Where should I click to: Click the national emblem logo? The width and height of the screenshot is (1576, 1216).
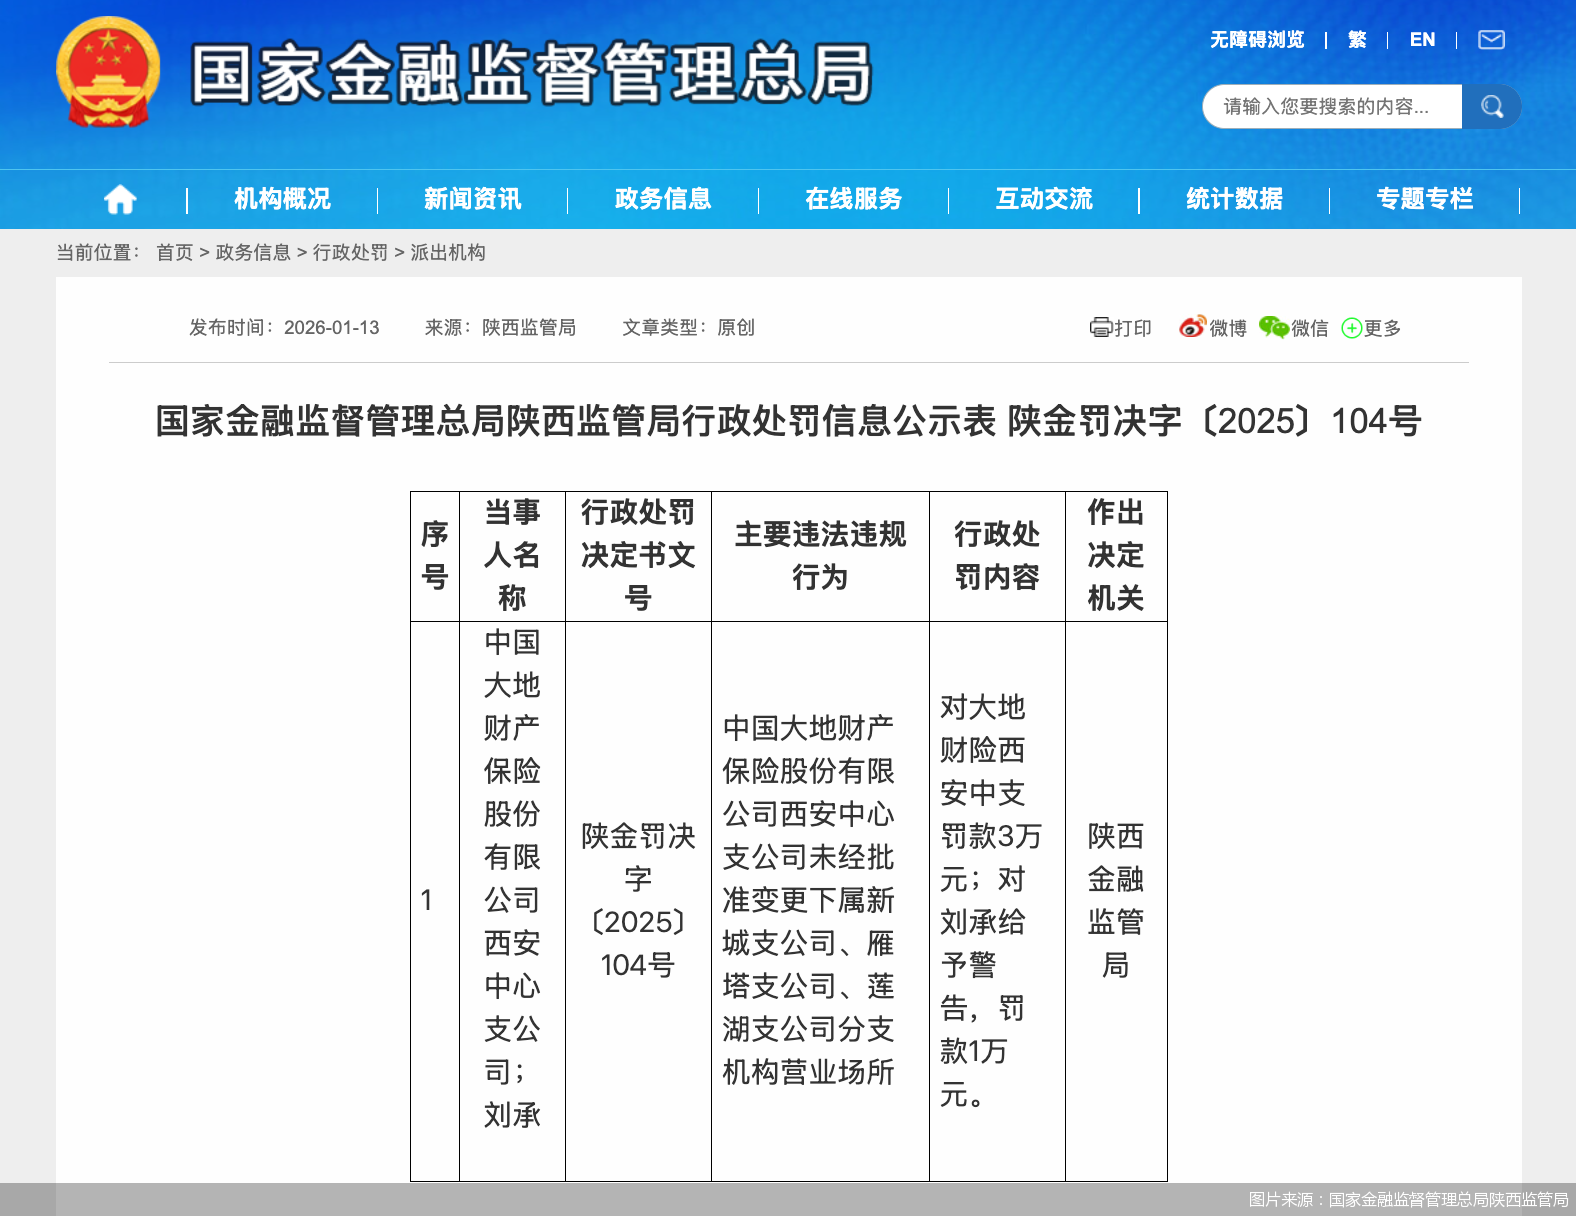point(108,72)
